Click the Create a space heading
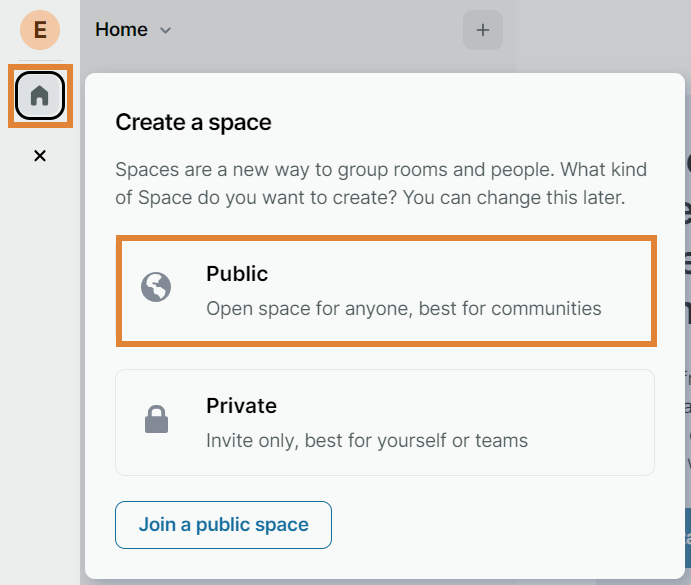 pos(193,123)
